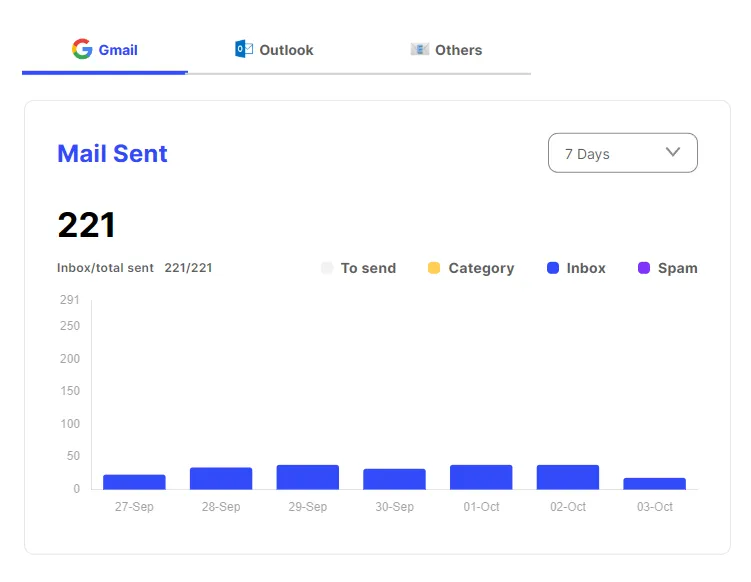Click the Spam legend label
This screenshot has height=582, width=751.
[678, 268]
